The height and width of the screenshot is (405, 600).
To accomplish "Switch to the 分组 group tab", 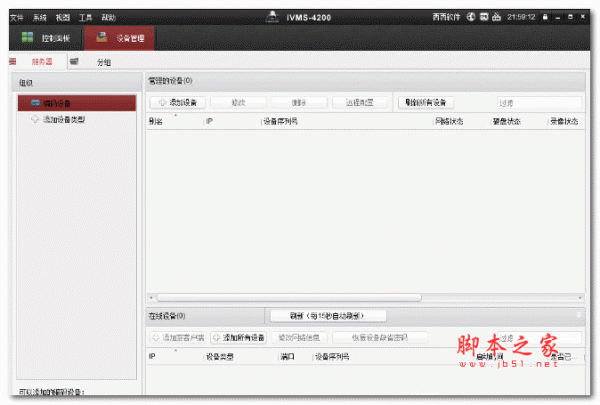I will coord(104,62).
